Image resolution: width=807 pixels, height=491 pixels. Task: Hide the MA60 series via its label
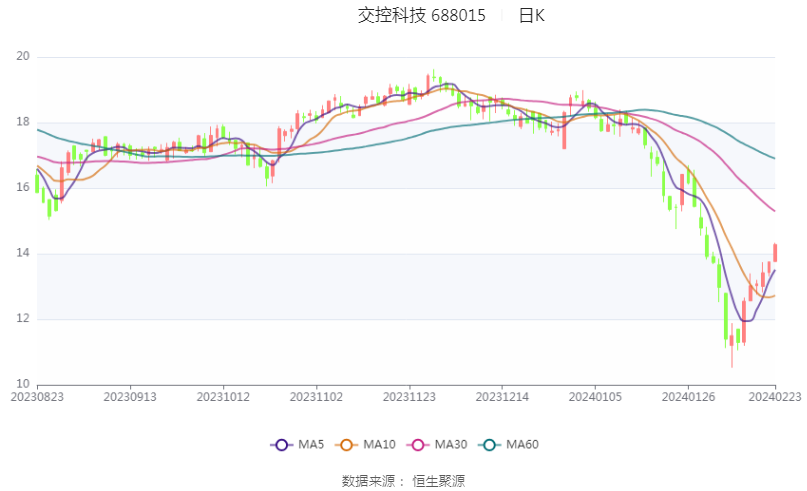pos(522,445)
